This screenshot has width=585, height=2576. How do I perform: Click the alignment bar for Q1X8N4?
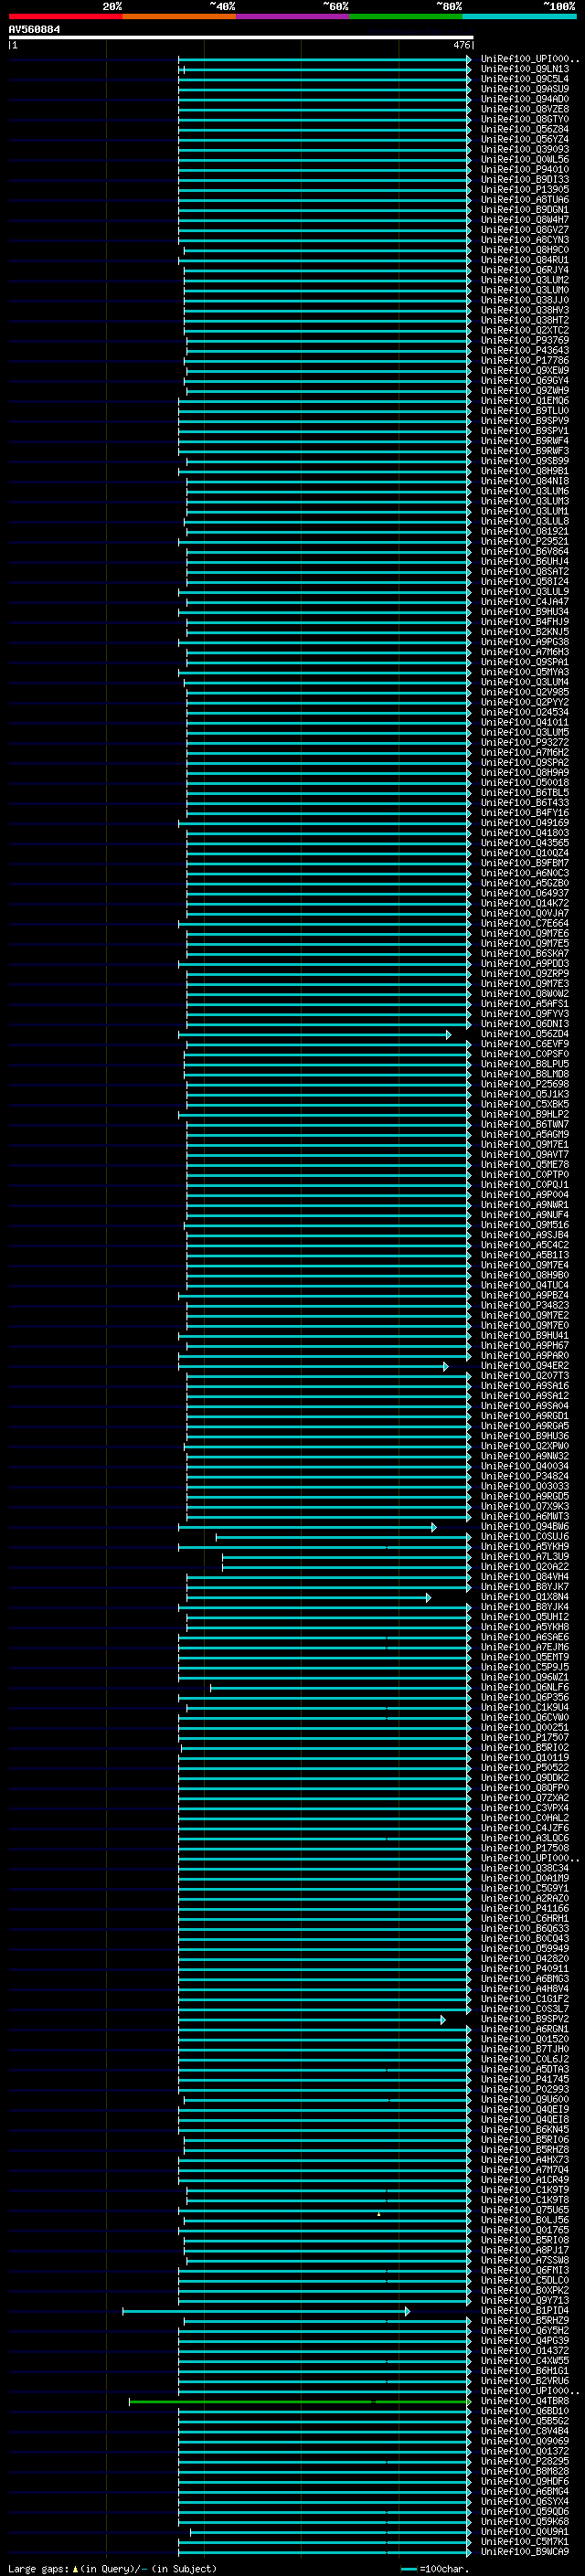pos(308,1598)
